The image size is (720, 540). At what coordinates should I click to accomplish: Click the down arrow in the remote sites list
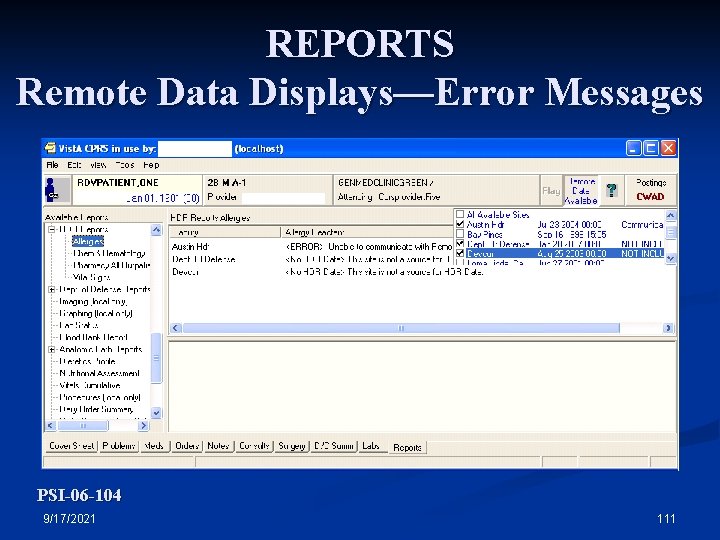point(670,259)
